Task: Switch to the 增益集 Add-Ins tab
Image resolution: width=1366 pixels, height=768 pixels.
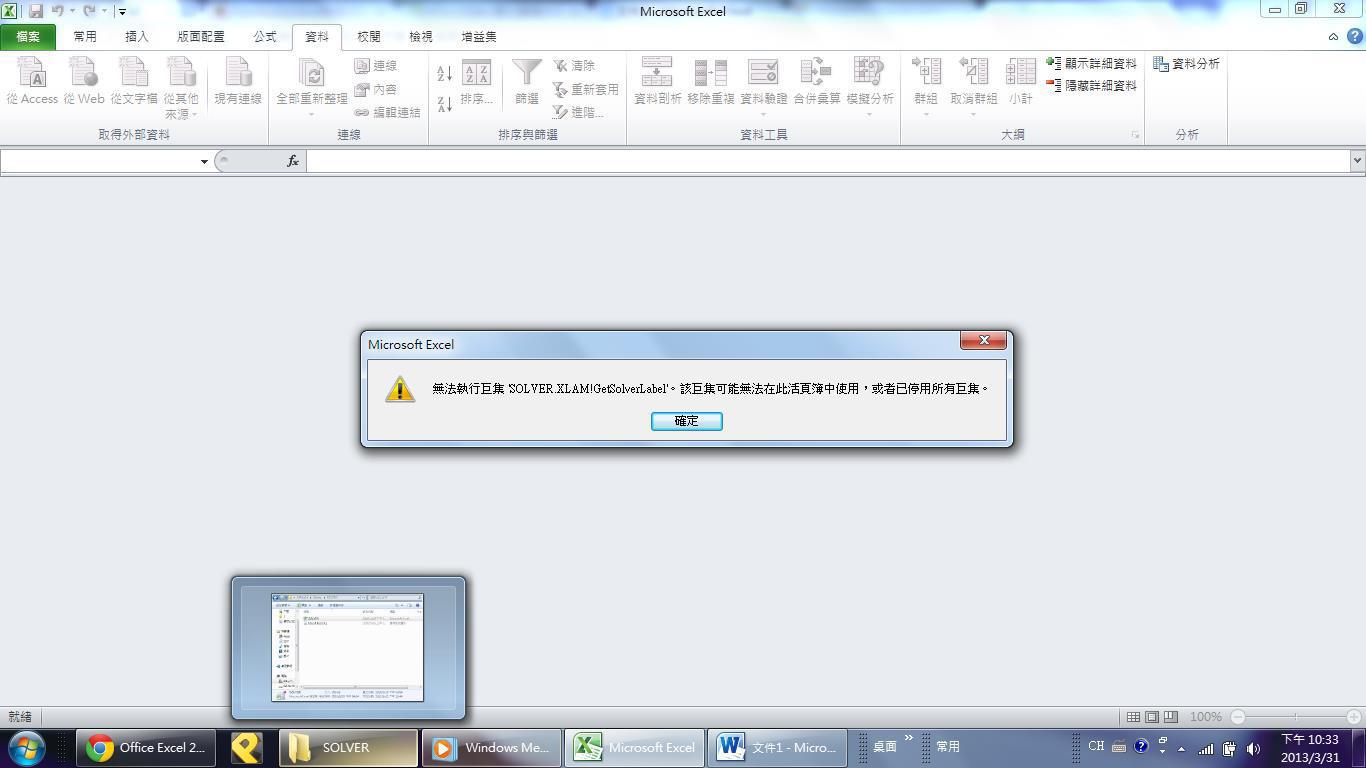Action: pos(479,37)
